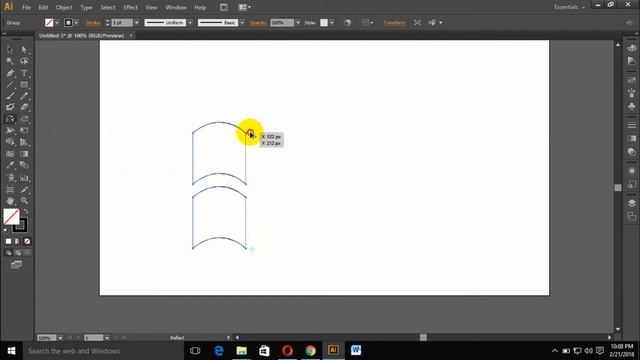Set paint mode to Gradient
The image size is (640, 360).
click(x=18, y=241)
